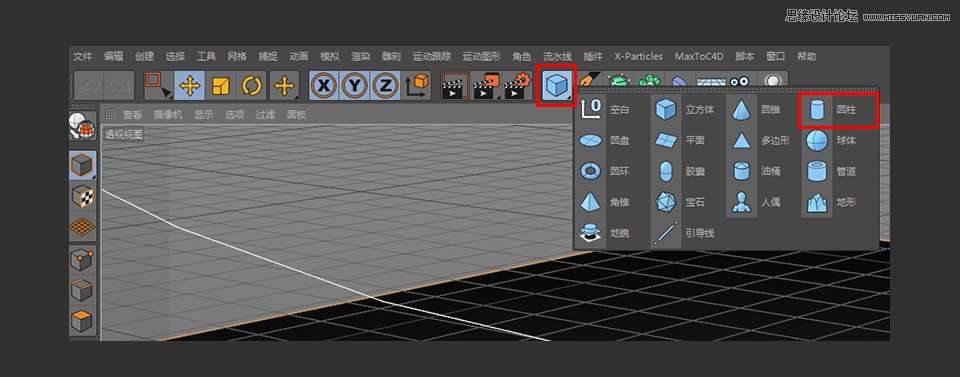Toggle Model mode cube in sidebar
The width and height of the screenshot is (960, 377).
pyautogui.click(x=82, y=165)
